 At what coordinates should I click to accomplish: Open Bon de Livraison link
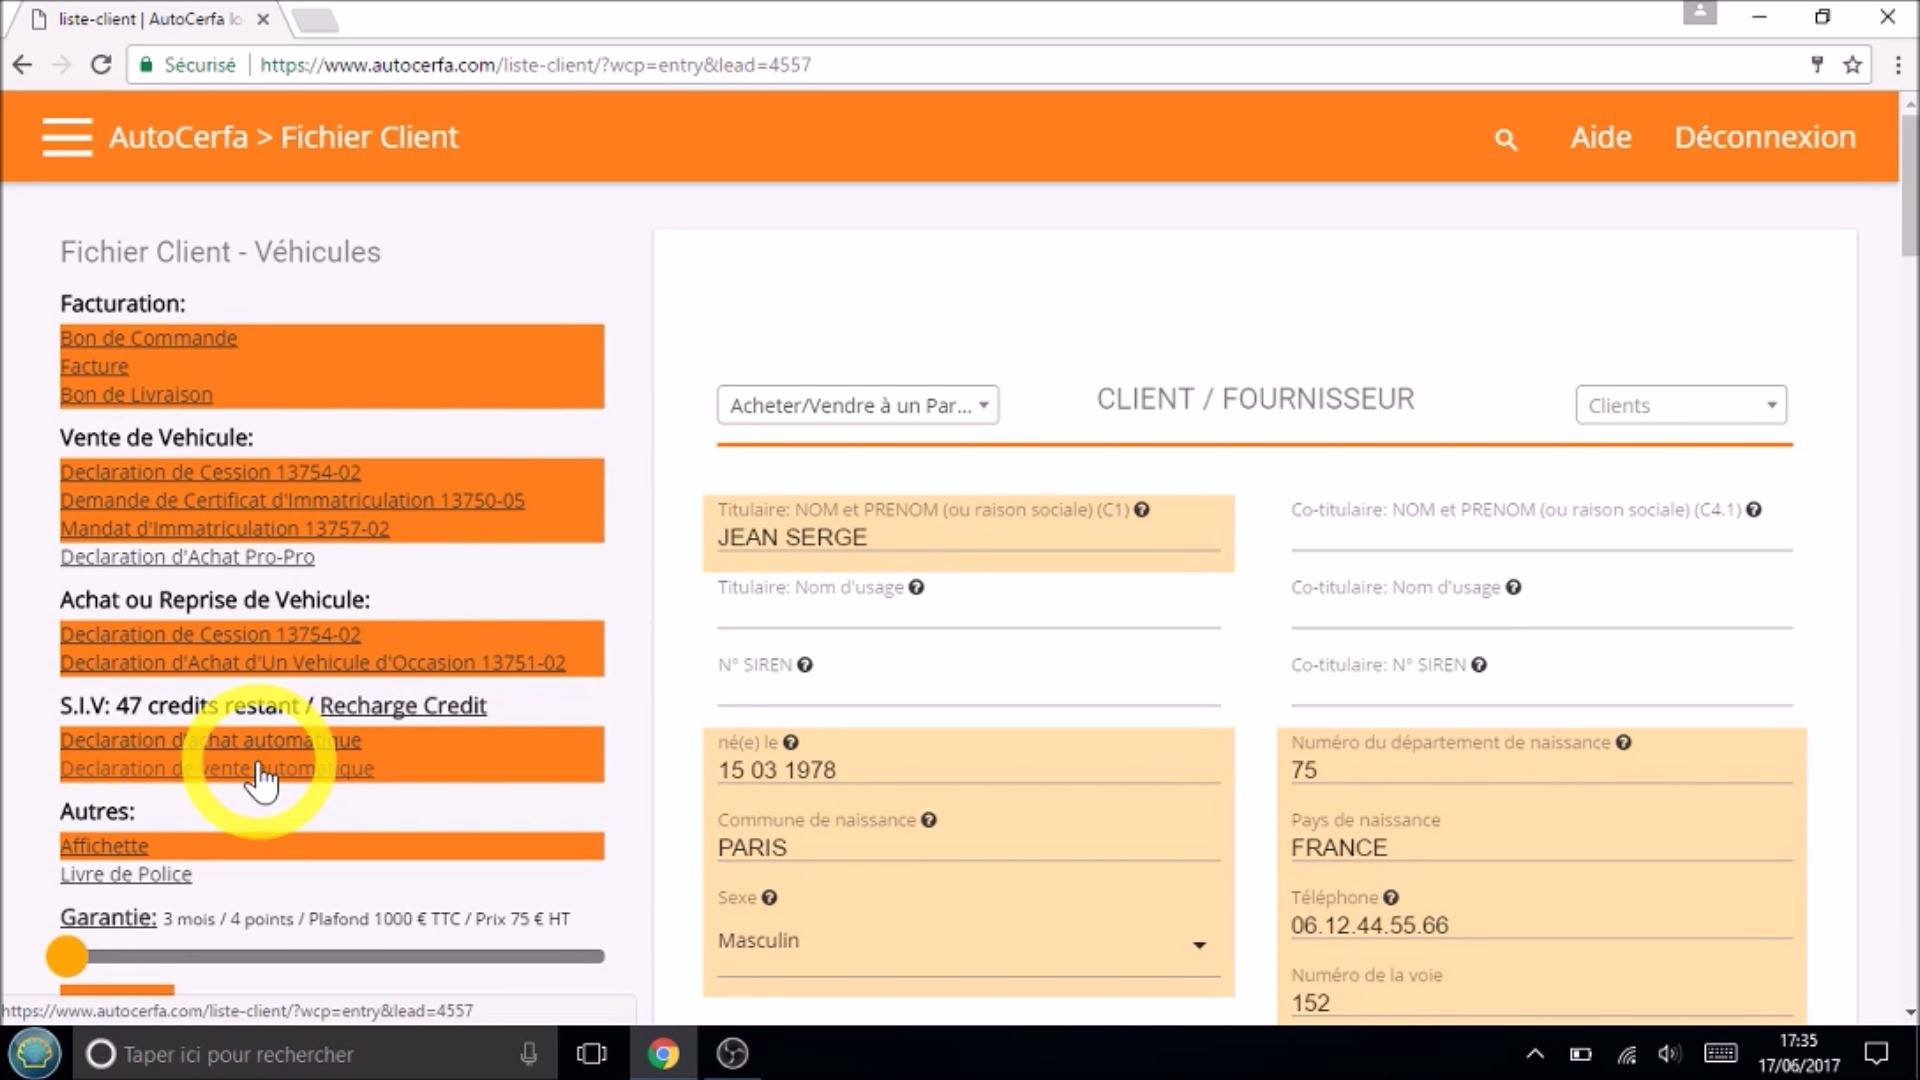tap(136, 394)
